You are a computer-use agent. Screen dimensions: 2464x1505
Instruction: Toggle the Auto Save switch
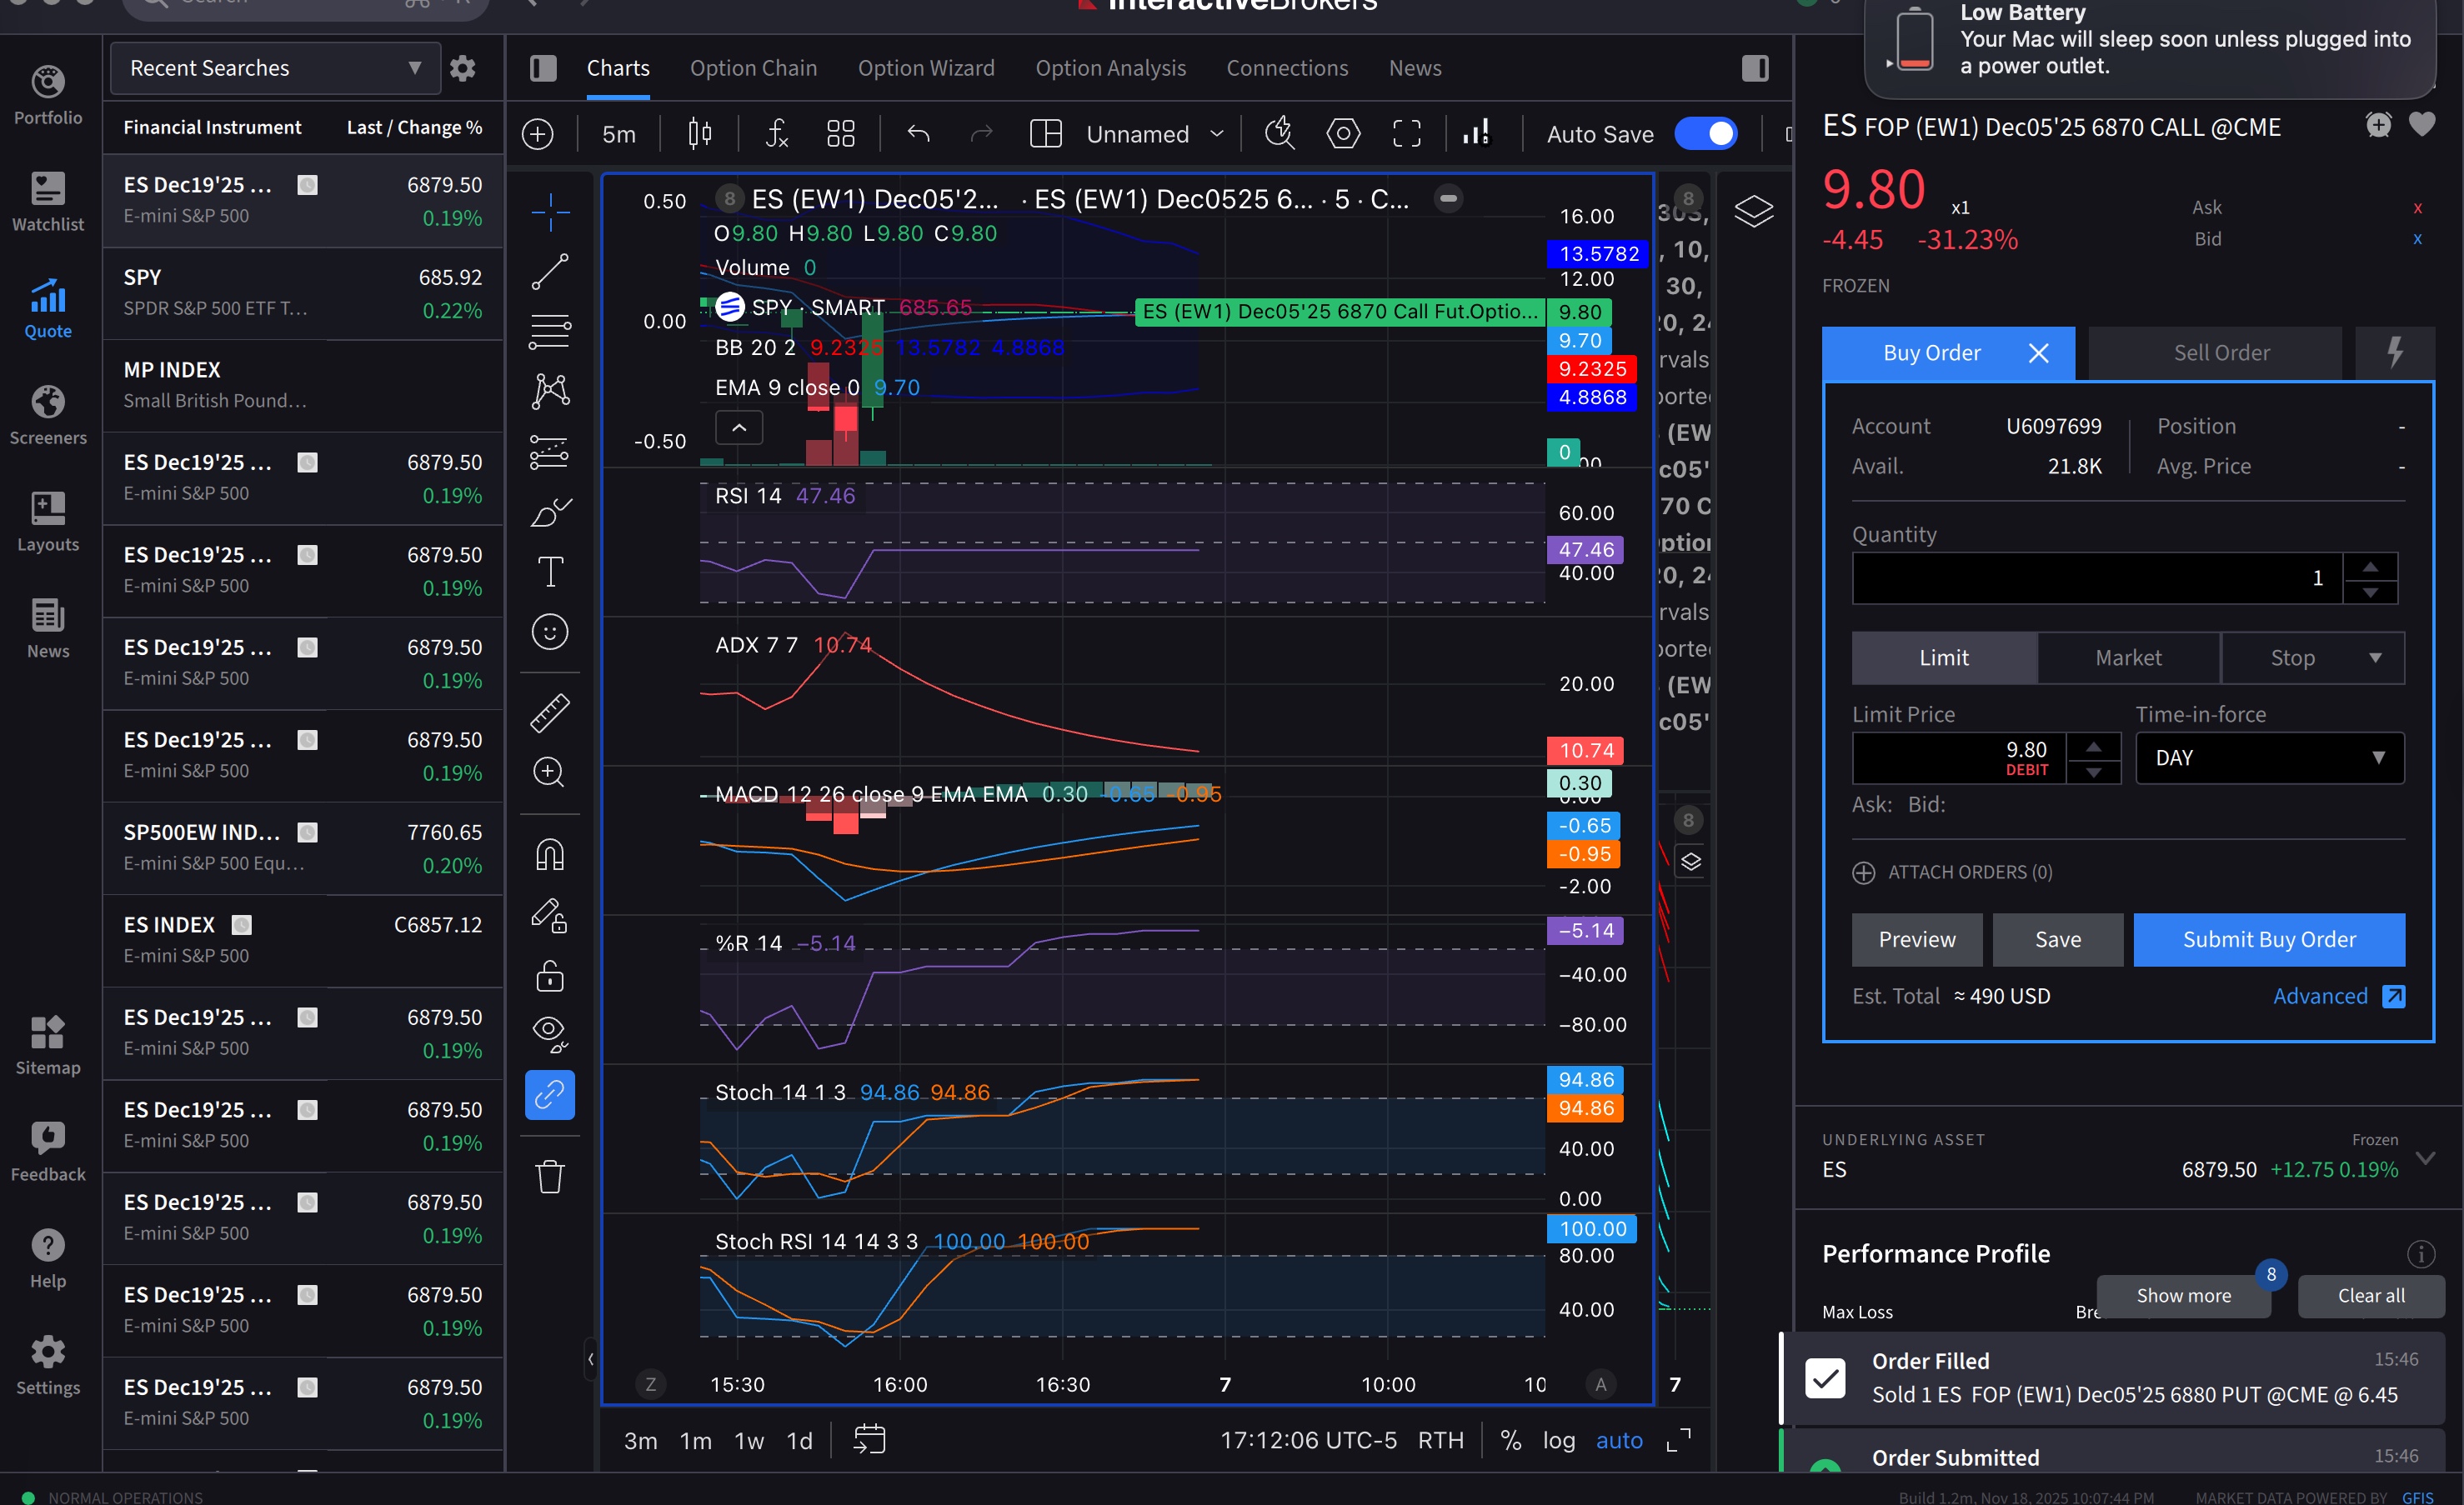[1706, 133]
